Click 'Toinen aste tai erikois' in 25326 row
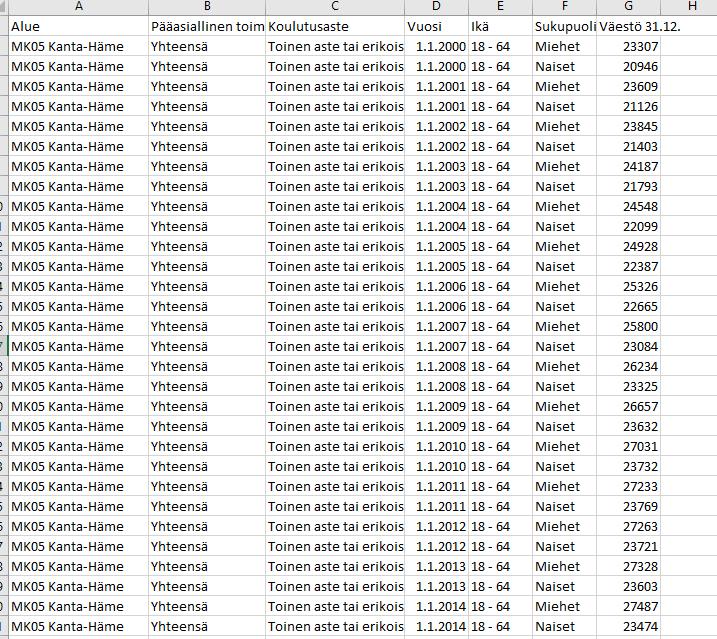This screenshot has height=639, width=717. (336, 286)
